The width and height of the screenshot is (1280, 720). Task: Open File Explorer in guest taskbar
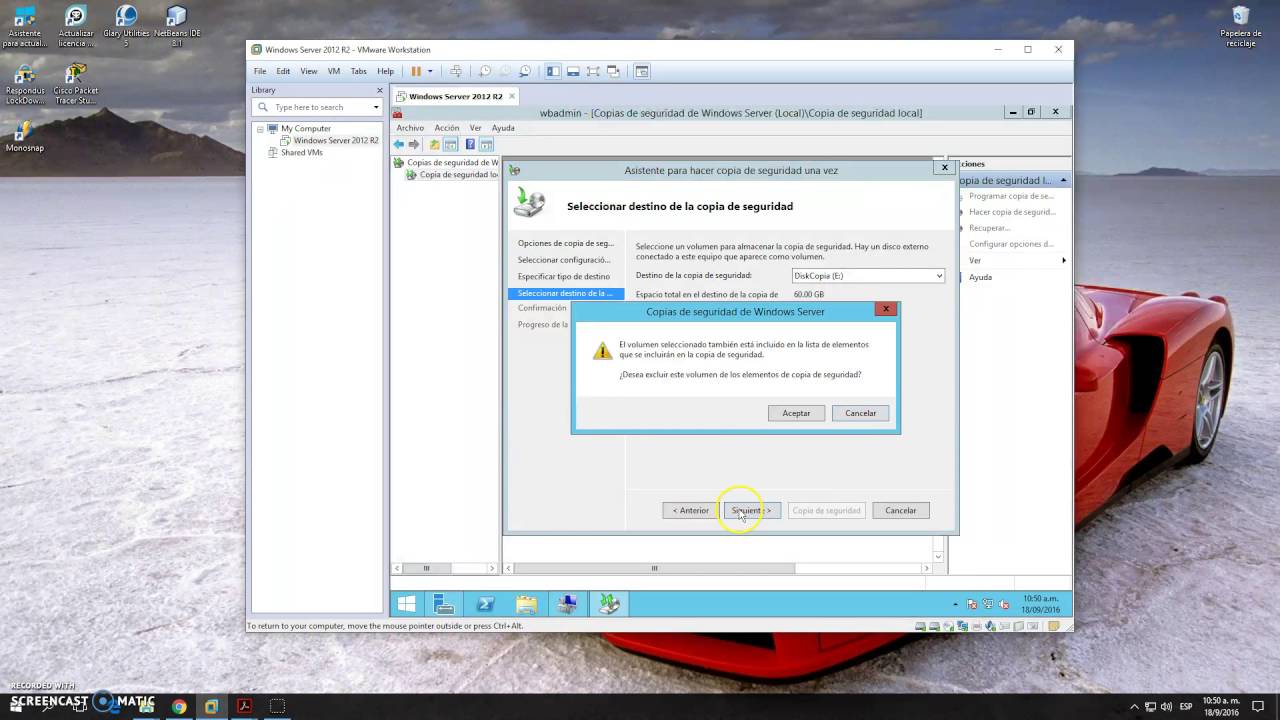(x=526, y=604)
